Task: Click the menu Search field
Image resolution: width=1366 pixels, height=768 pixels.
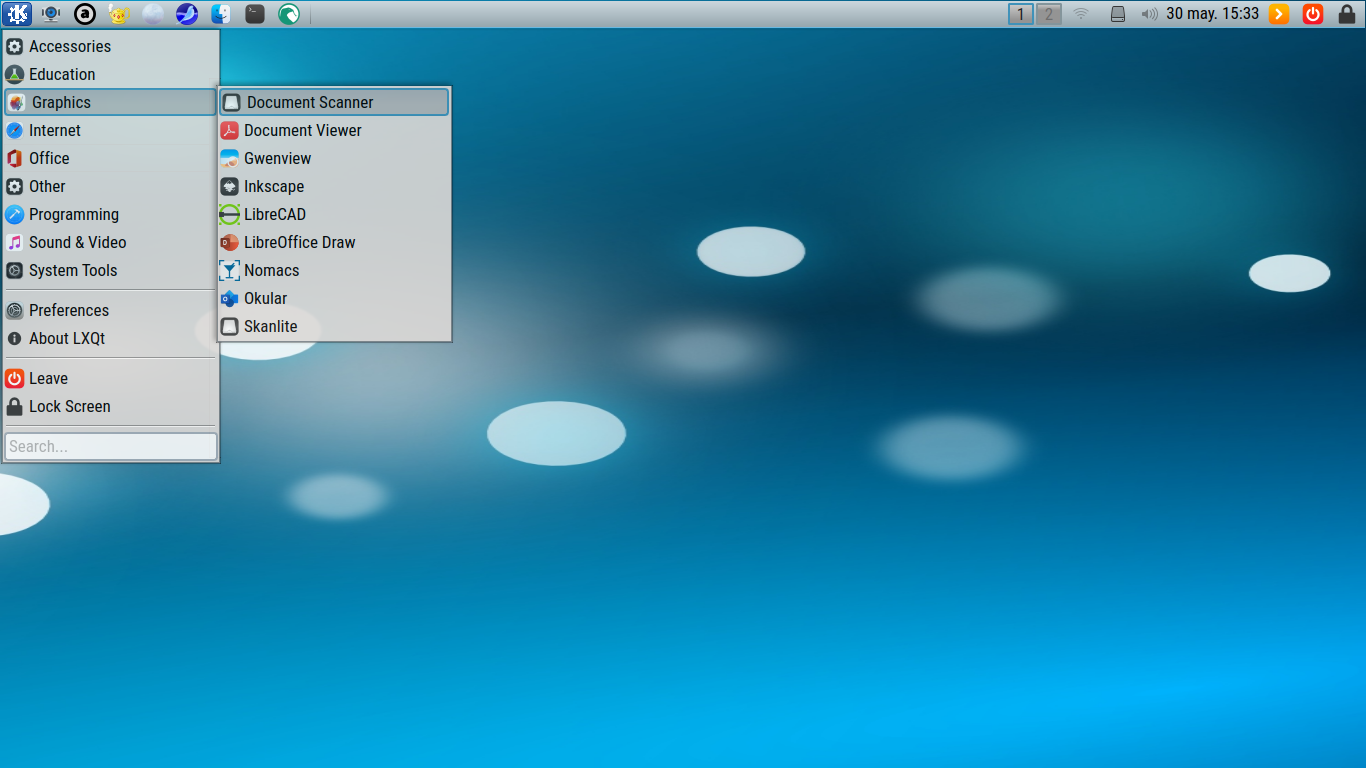Action: pos(111,446)
